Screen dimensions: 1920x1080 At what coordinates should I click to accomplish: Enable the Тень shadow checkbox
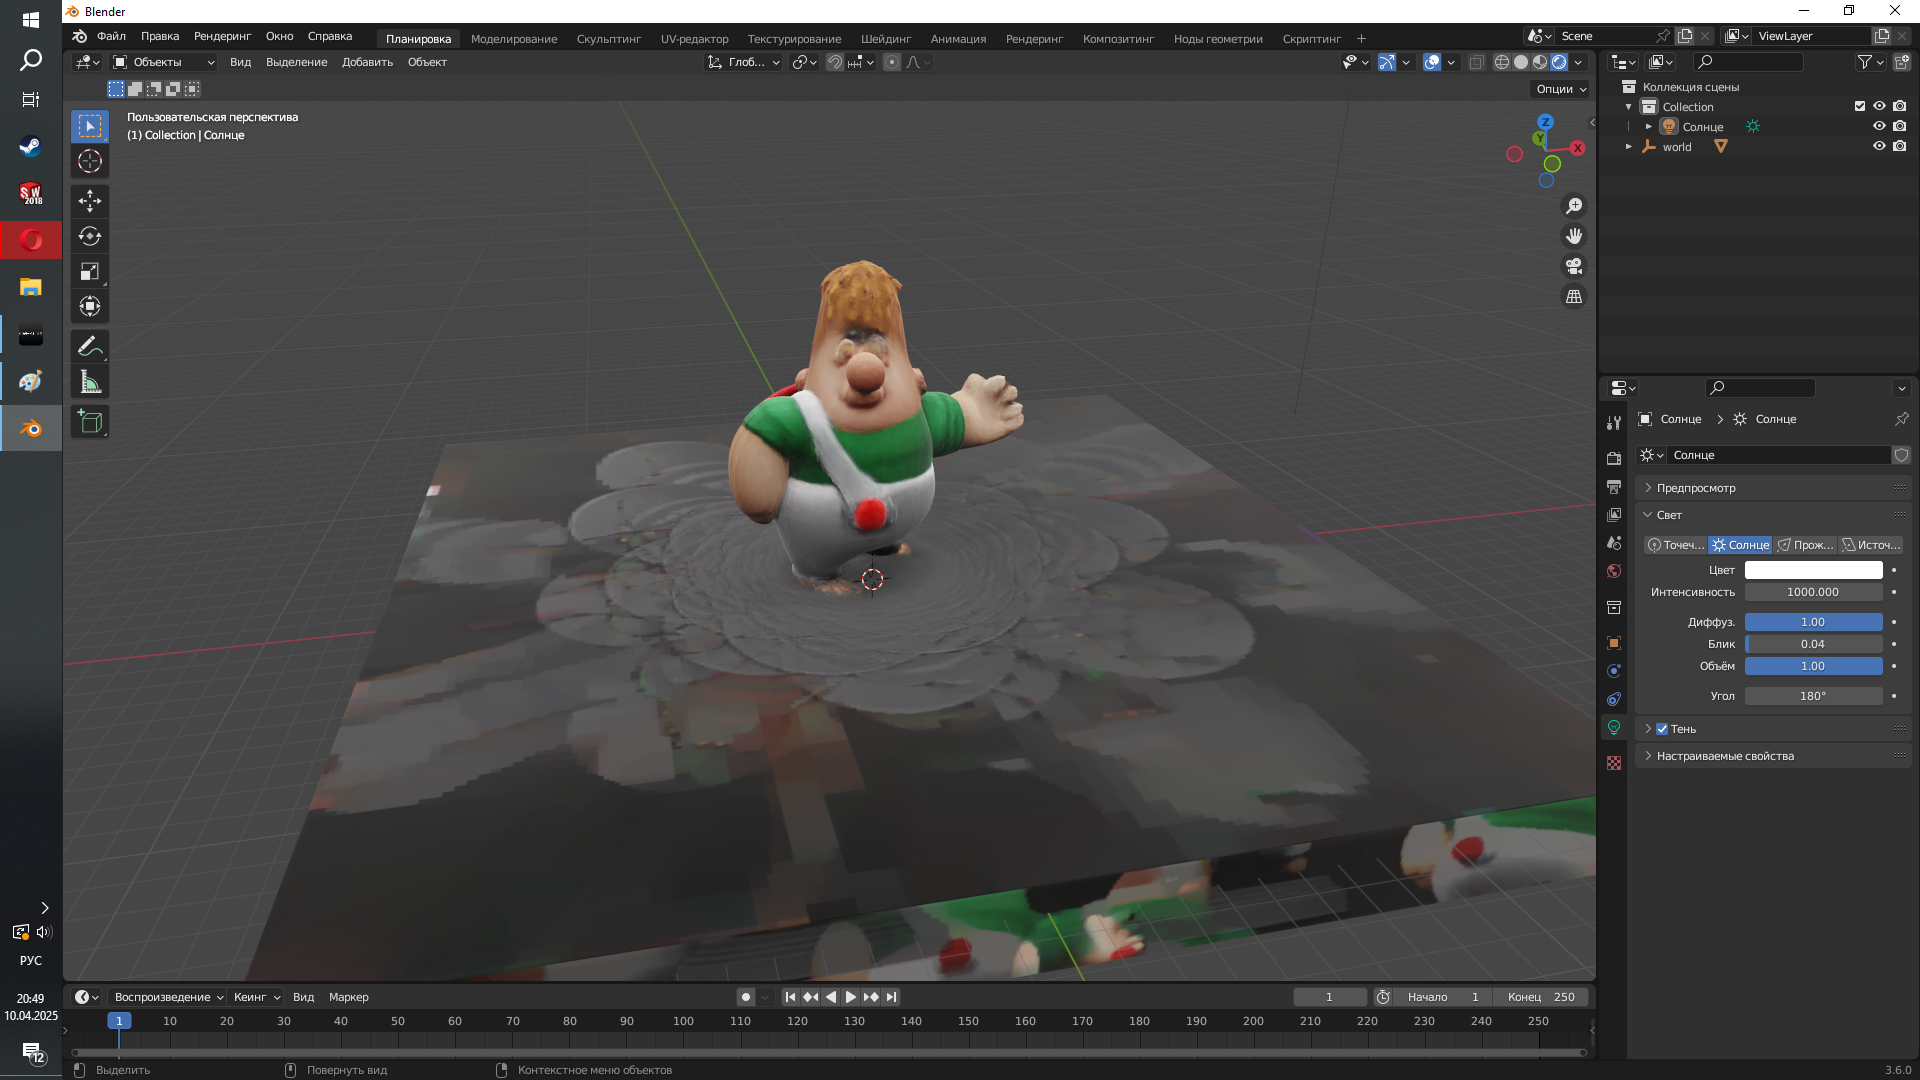pos(1662,729)
